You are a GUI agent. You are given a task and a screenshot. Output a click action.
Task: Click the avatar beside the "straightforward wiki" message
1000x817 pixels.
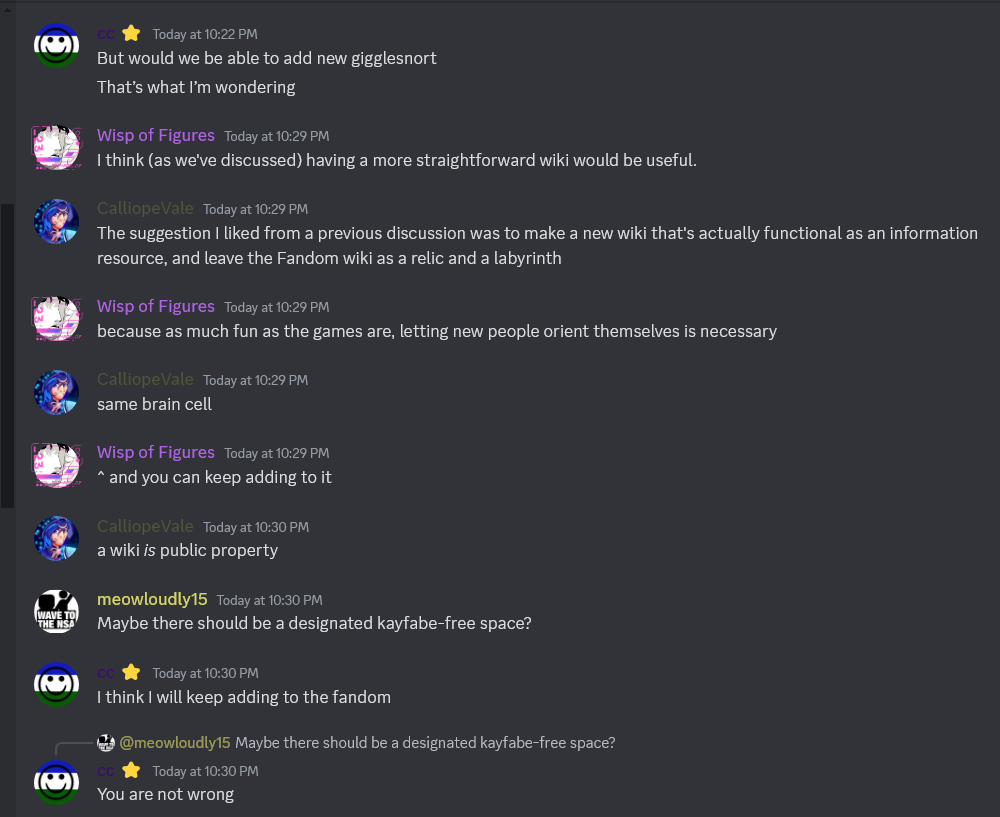pos(57,147)
